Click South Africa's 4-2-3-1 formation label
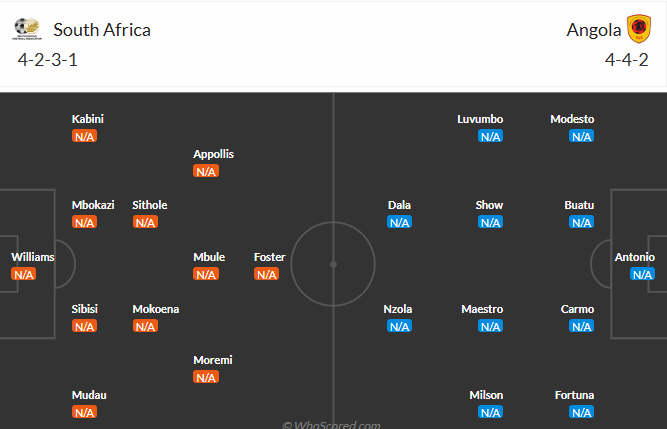Screen dimensions: 667x429 click(48, 59)
